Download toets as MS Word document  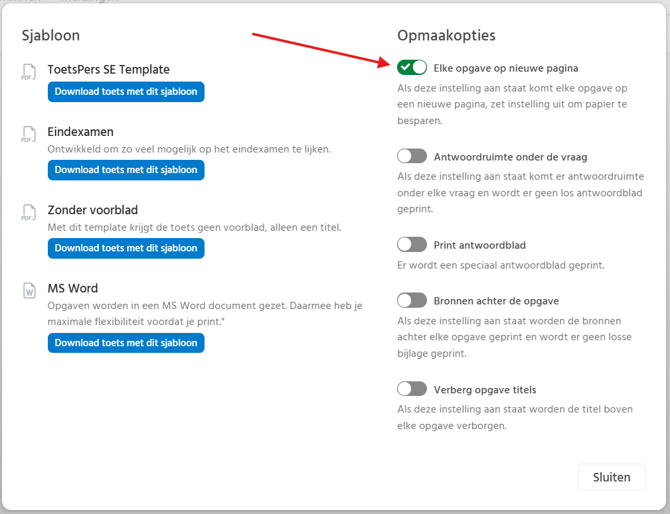click(126, 343)
